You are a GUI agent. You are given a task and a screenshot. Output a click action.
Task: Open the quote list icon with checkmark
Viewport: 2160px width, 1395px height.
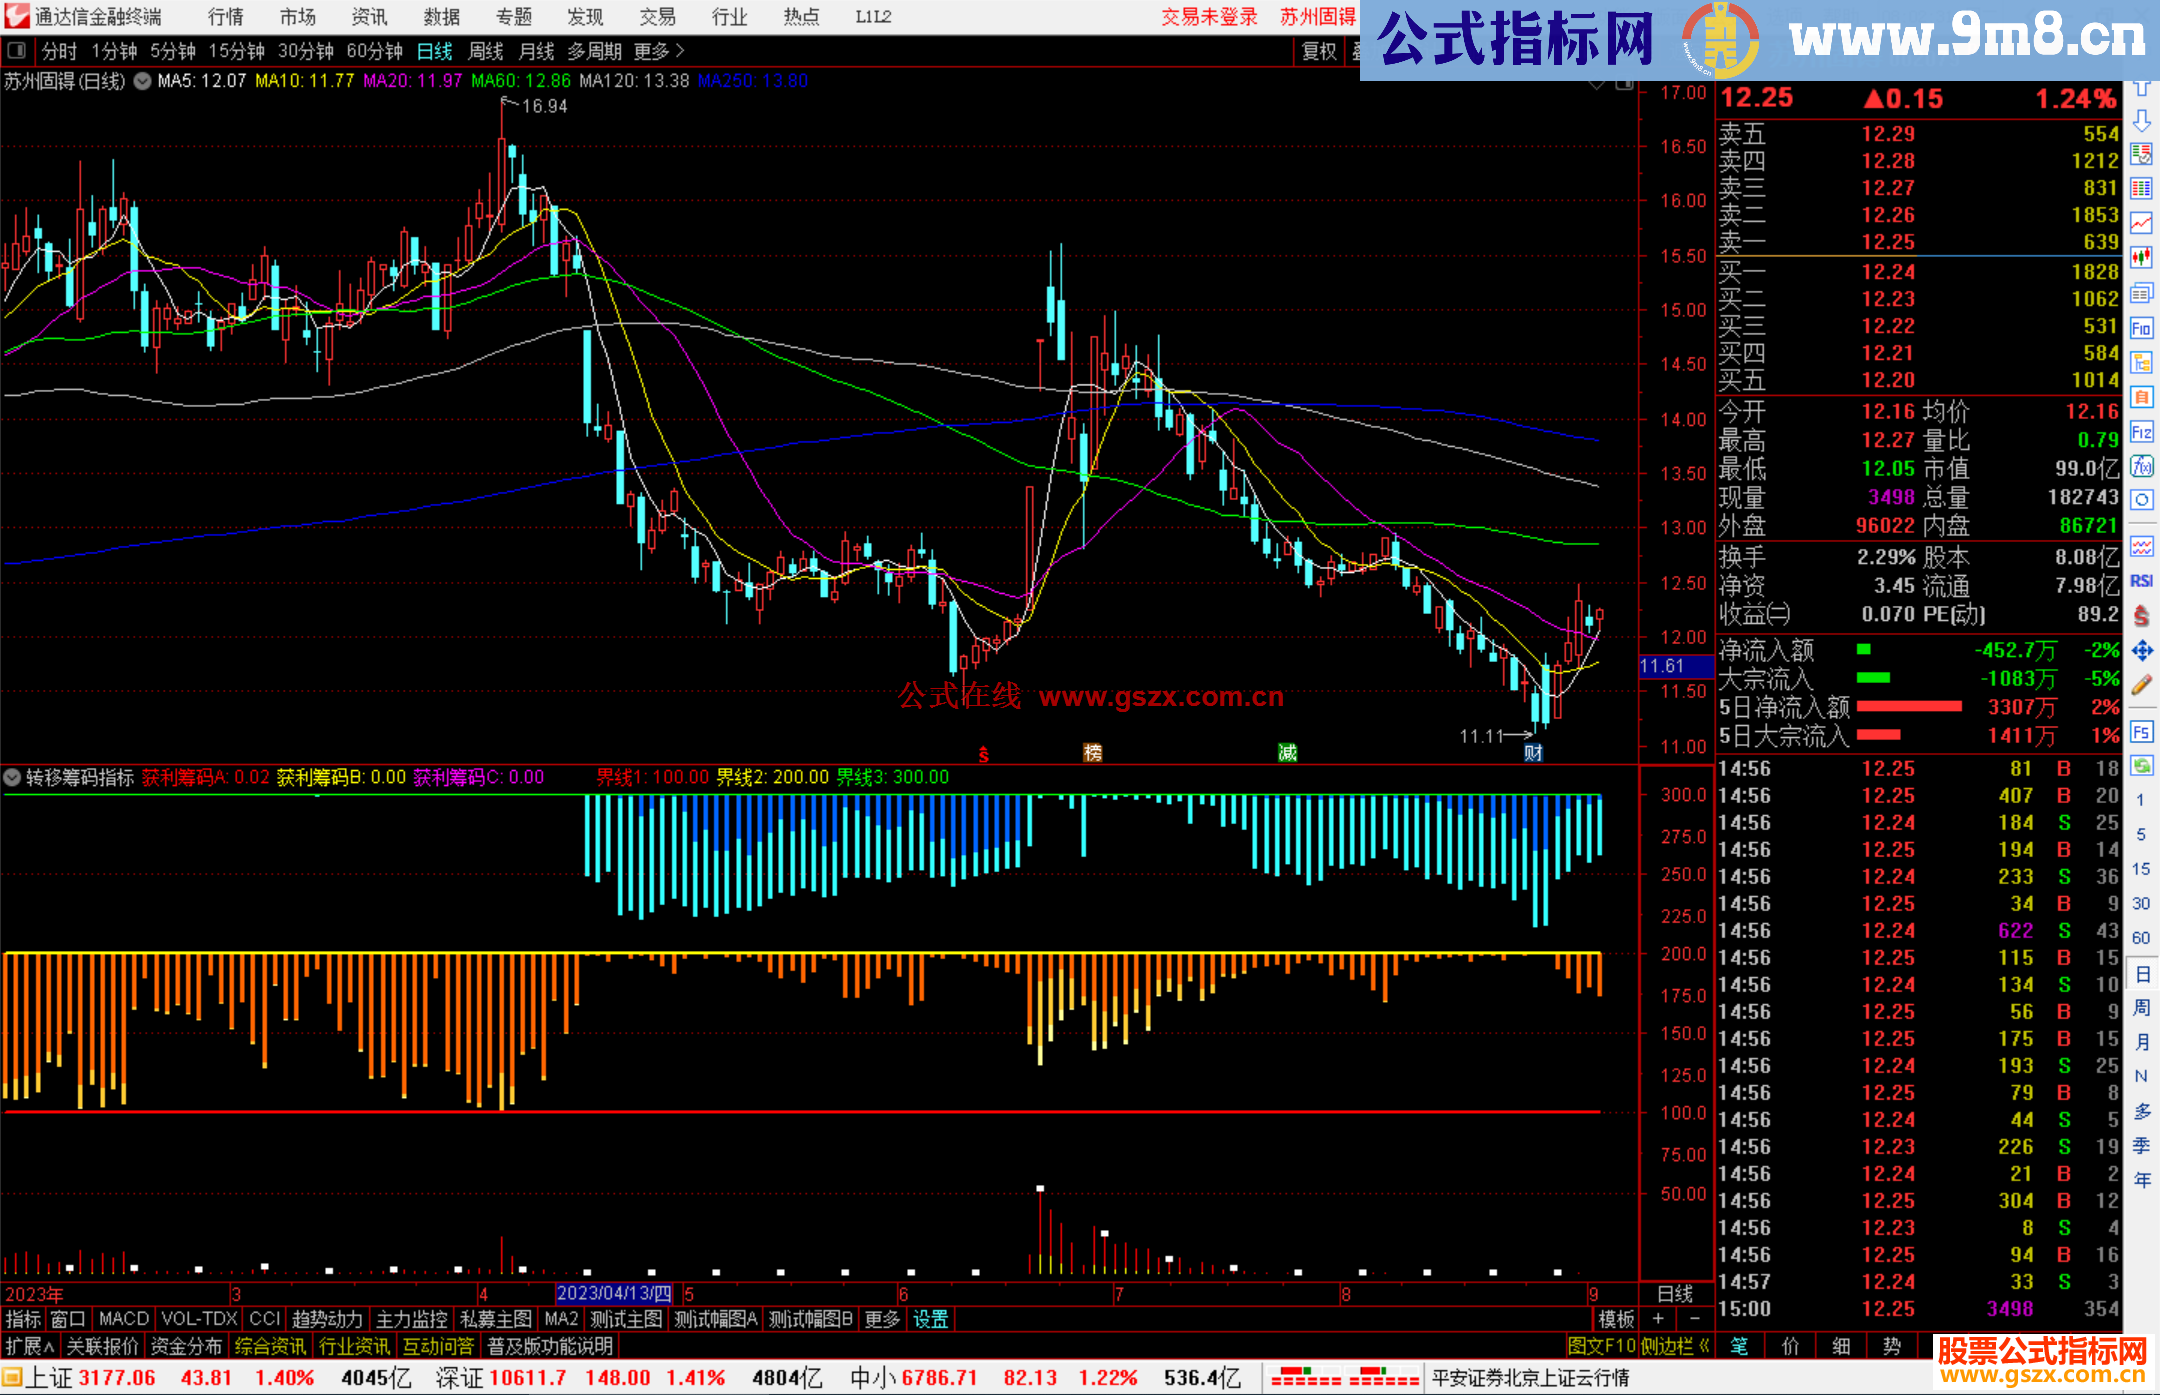[x=2141, y=154]
